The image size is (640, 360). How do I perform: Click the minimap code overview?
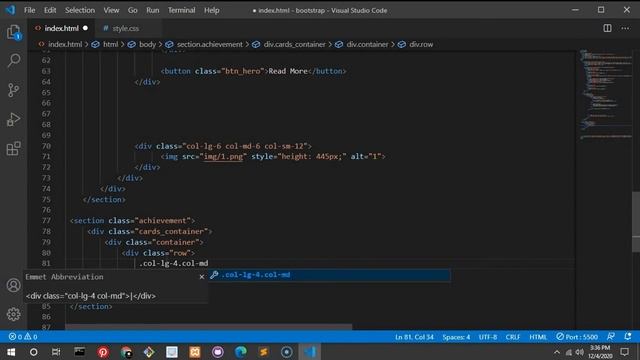pyautogui.click(x=606, y=94)
